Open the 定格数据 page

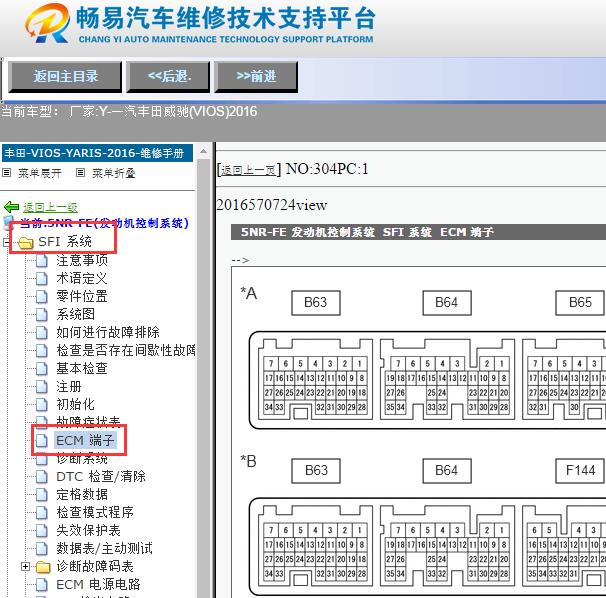[82, 494]
